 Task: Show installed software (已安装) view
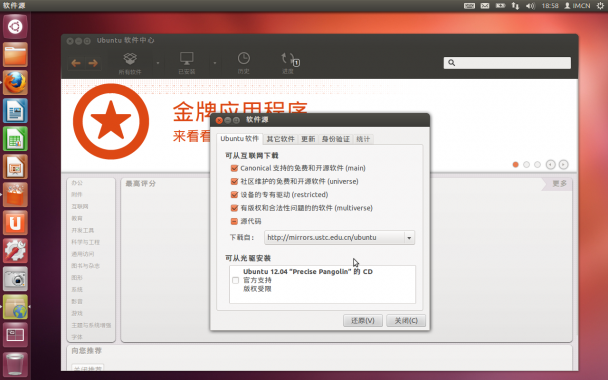point(187,63)
